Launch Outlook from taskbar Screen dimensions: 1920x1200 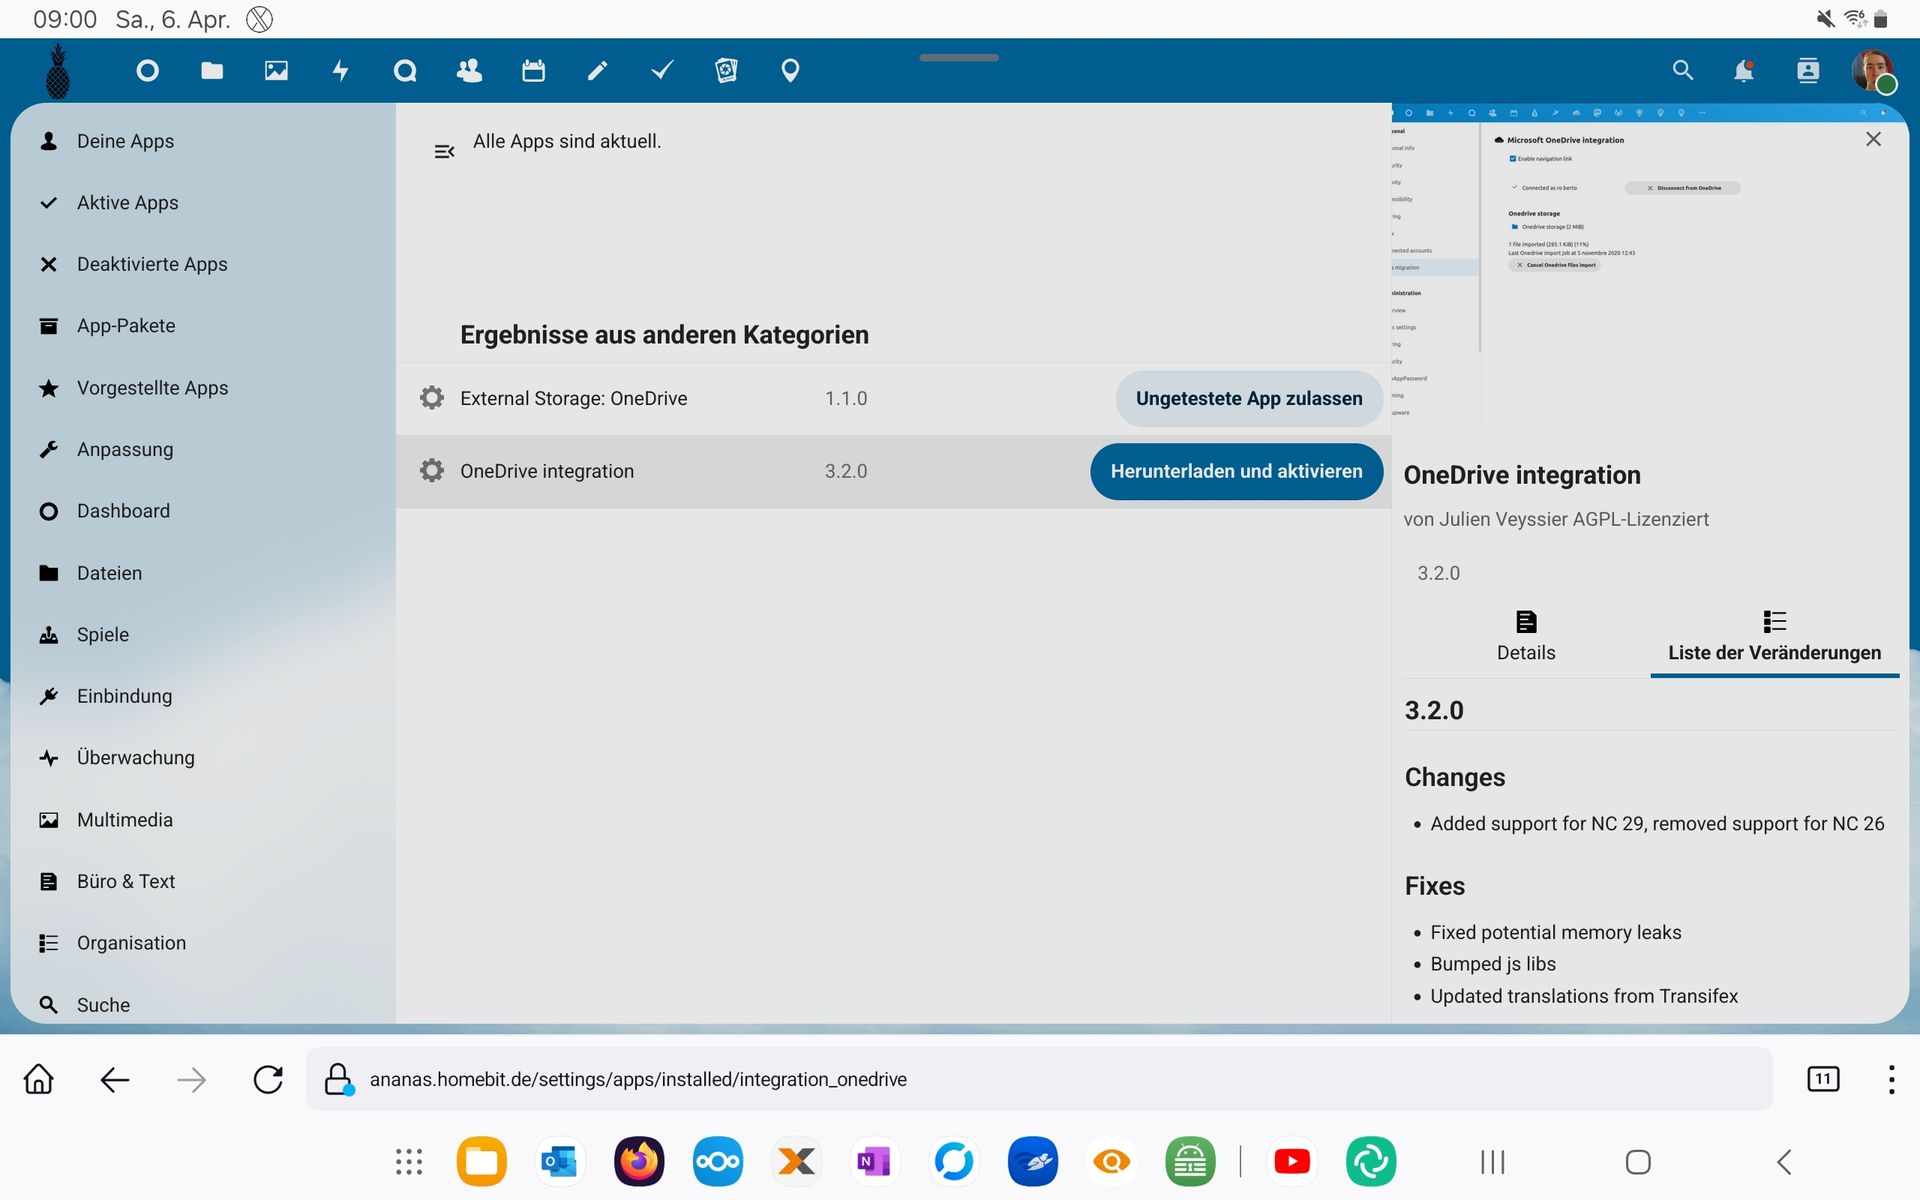coord(560,1161)
